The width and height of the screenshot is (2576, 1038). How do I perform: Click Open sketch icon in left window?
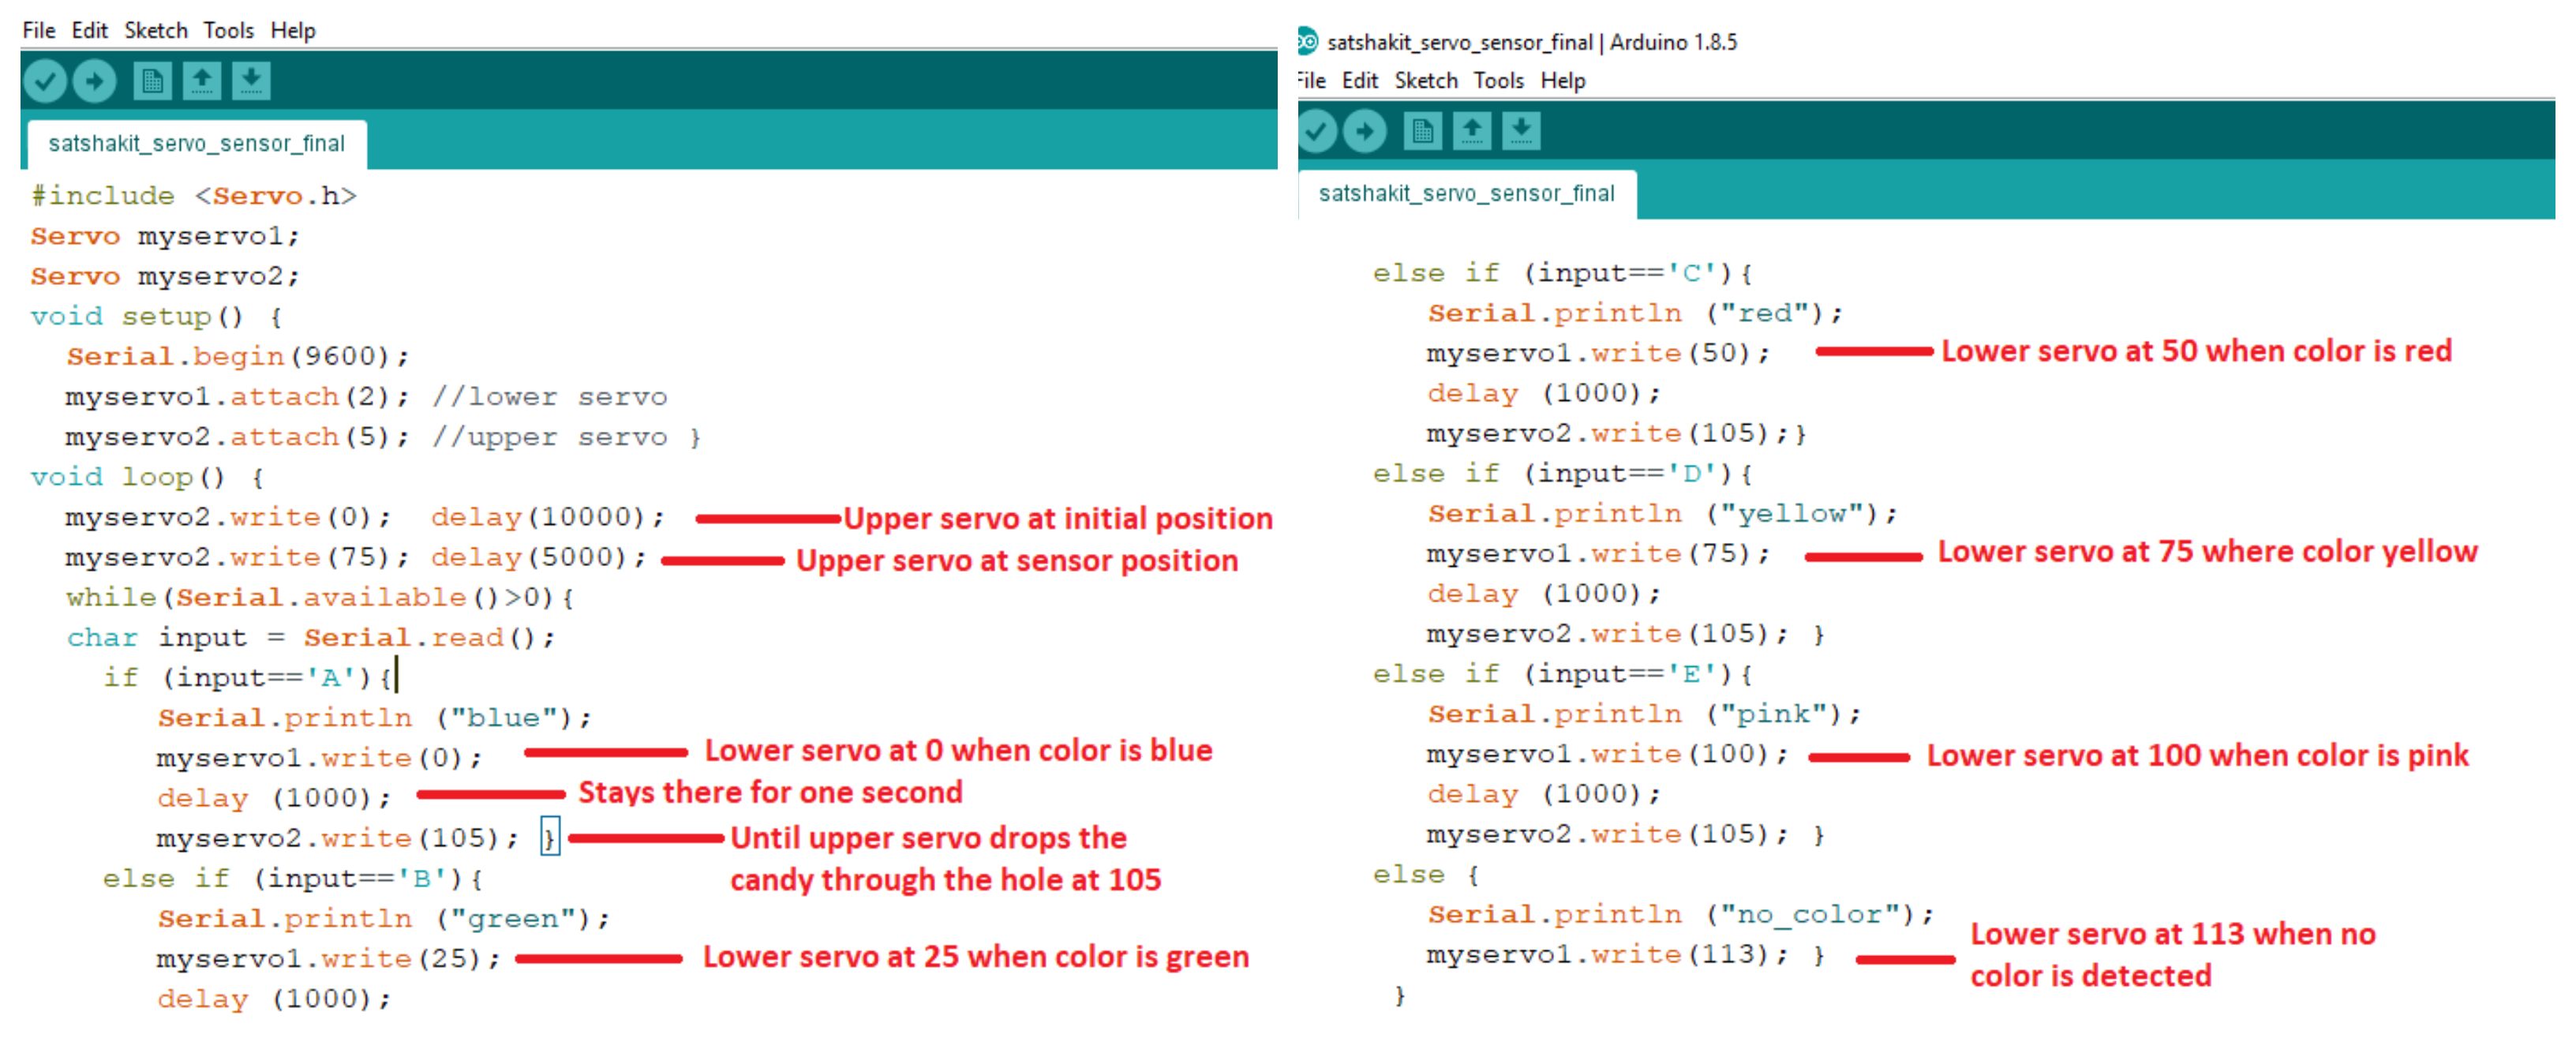202,81
